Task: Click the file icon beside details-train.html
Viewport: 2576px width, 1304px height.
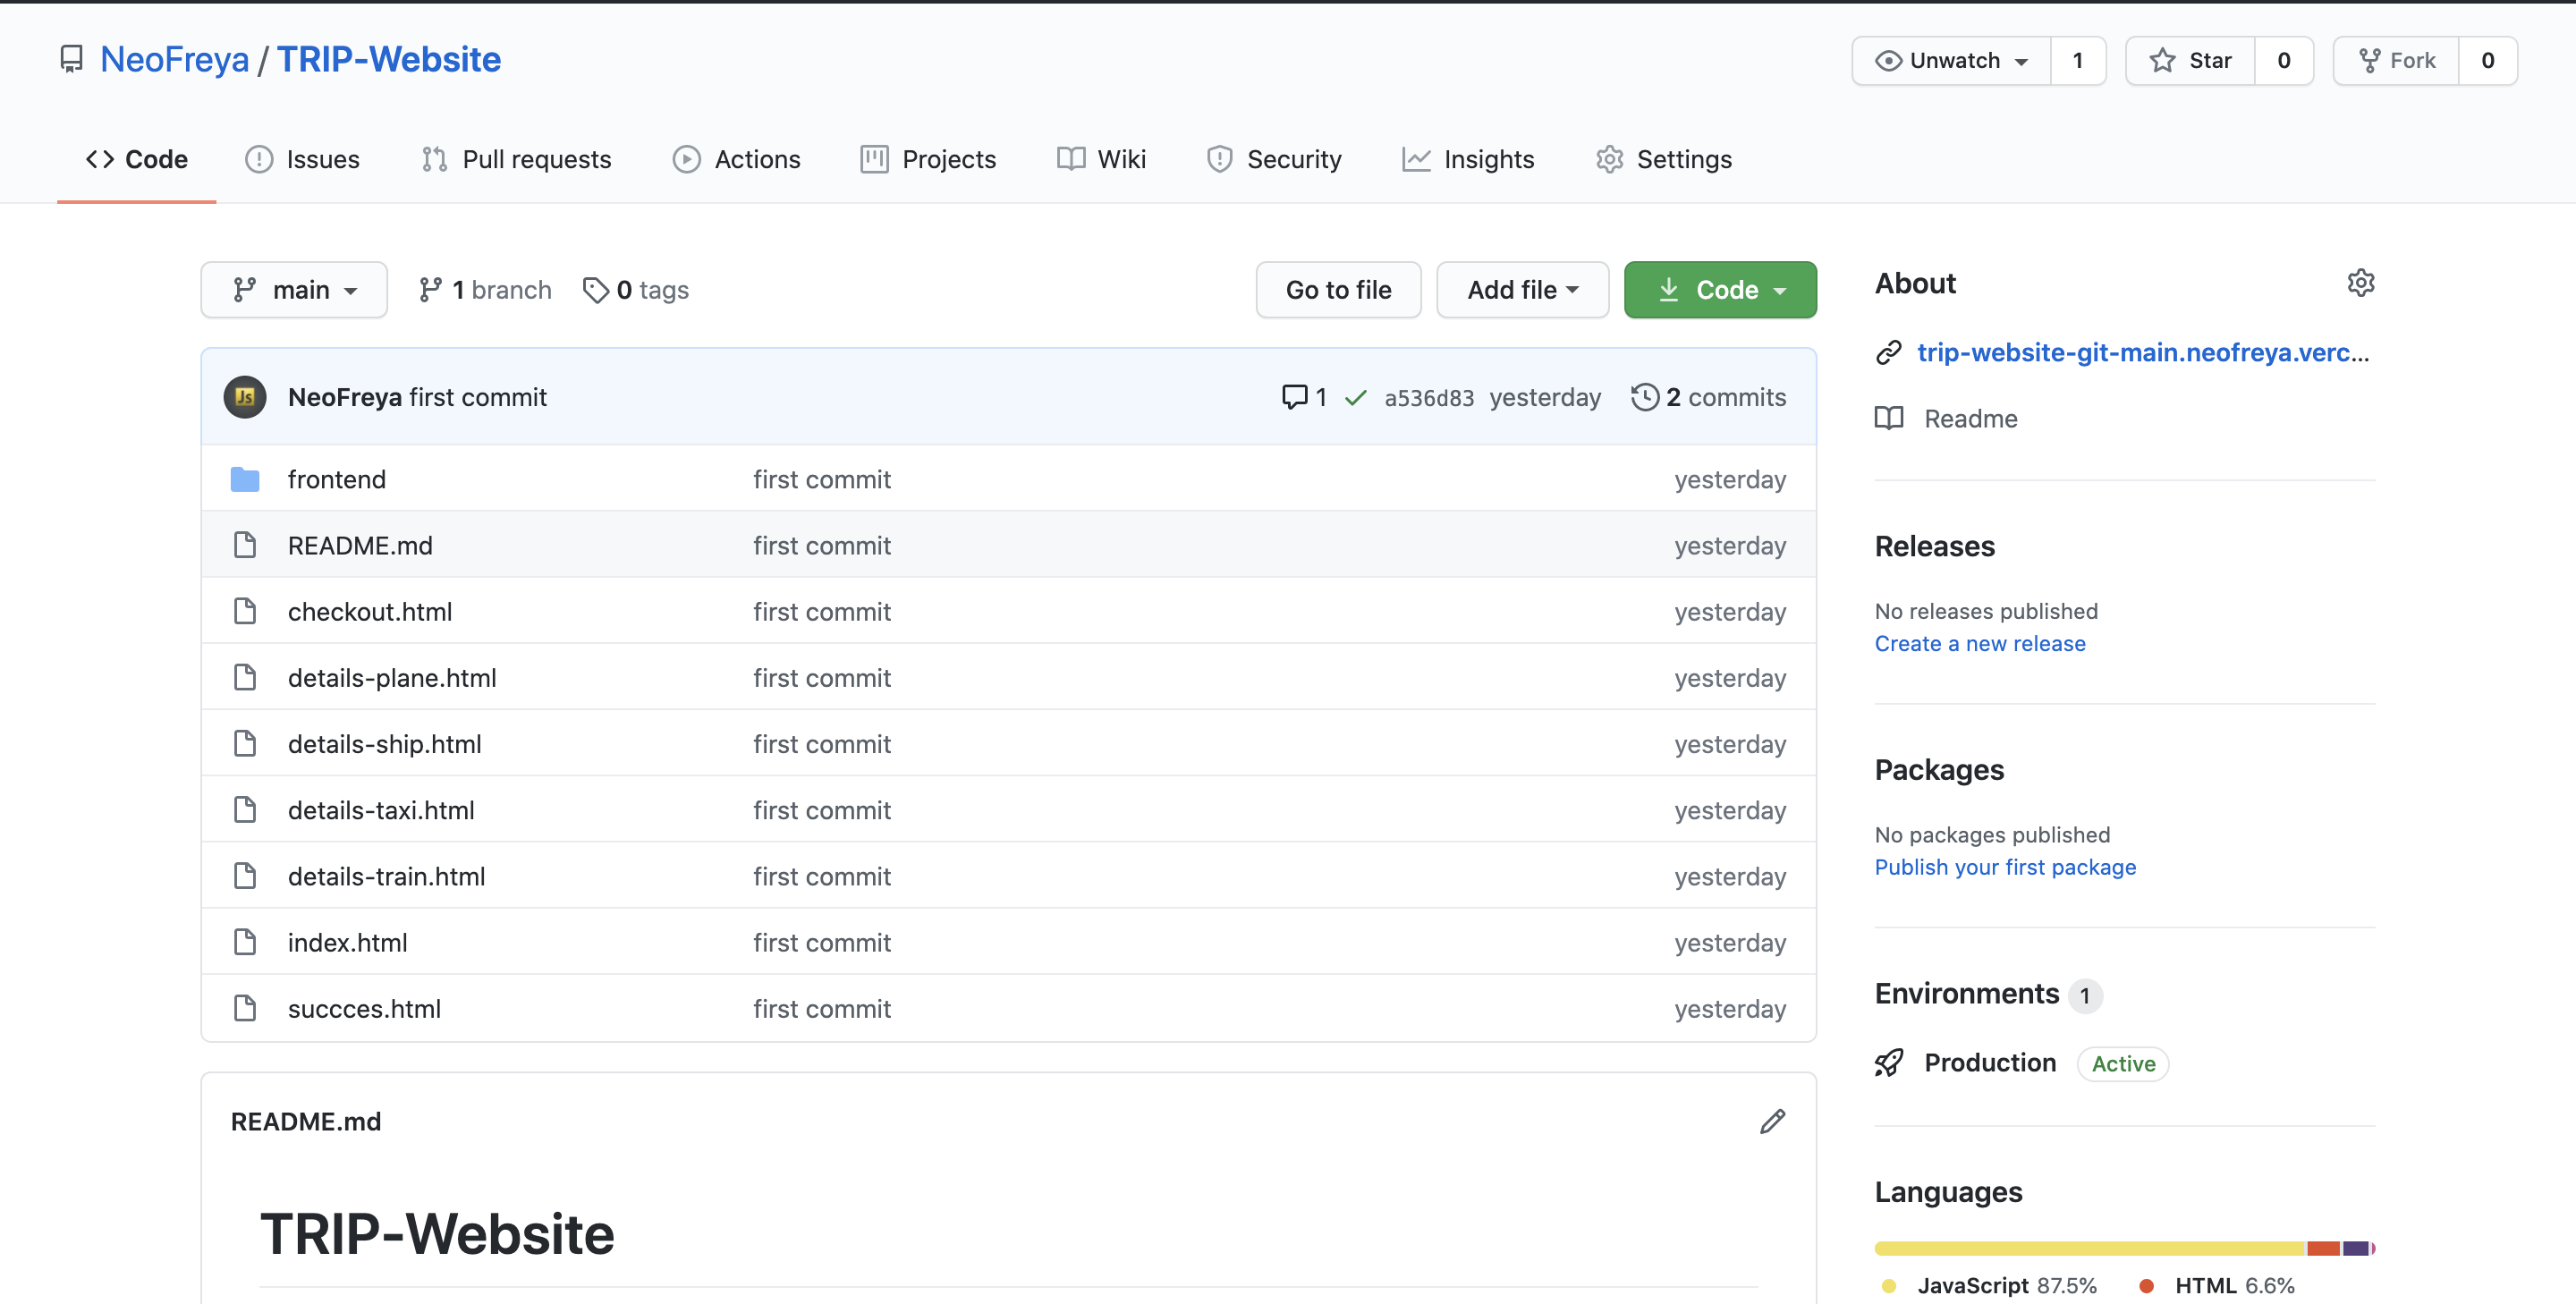Action: tap(245, 876)
